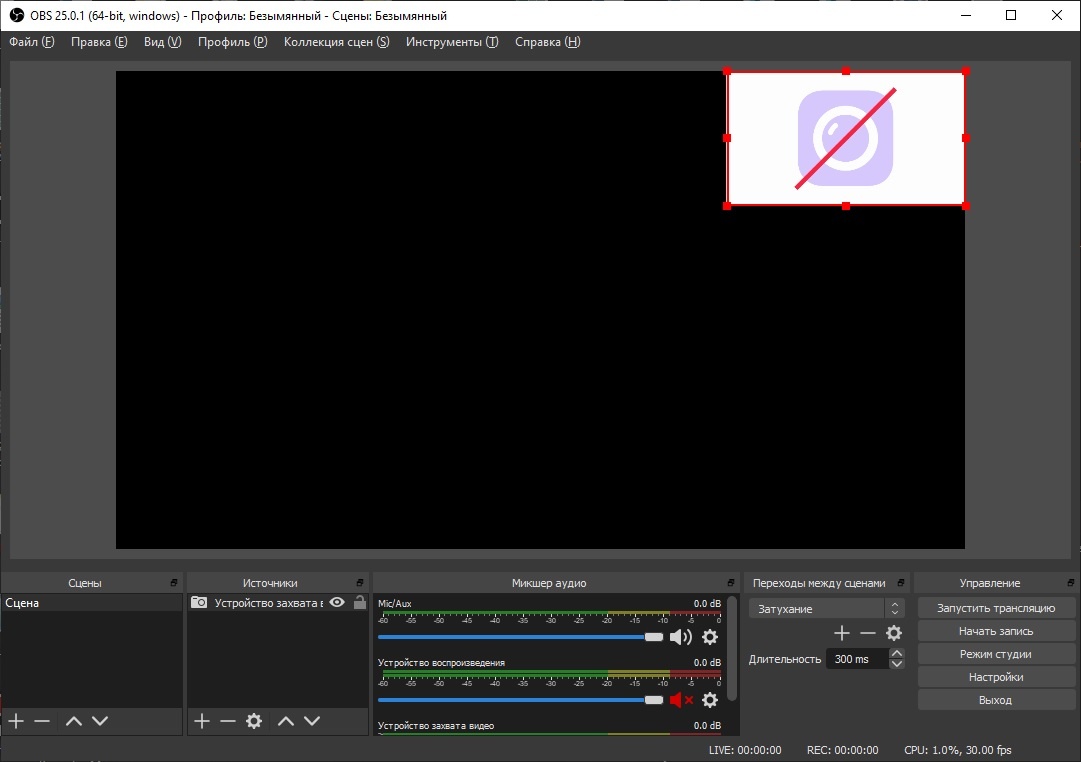Click the Выход button
The image size is (1081, 762).
[996, 700]
